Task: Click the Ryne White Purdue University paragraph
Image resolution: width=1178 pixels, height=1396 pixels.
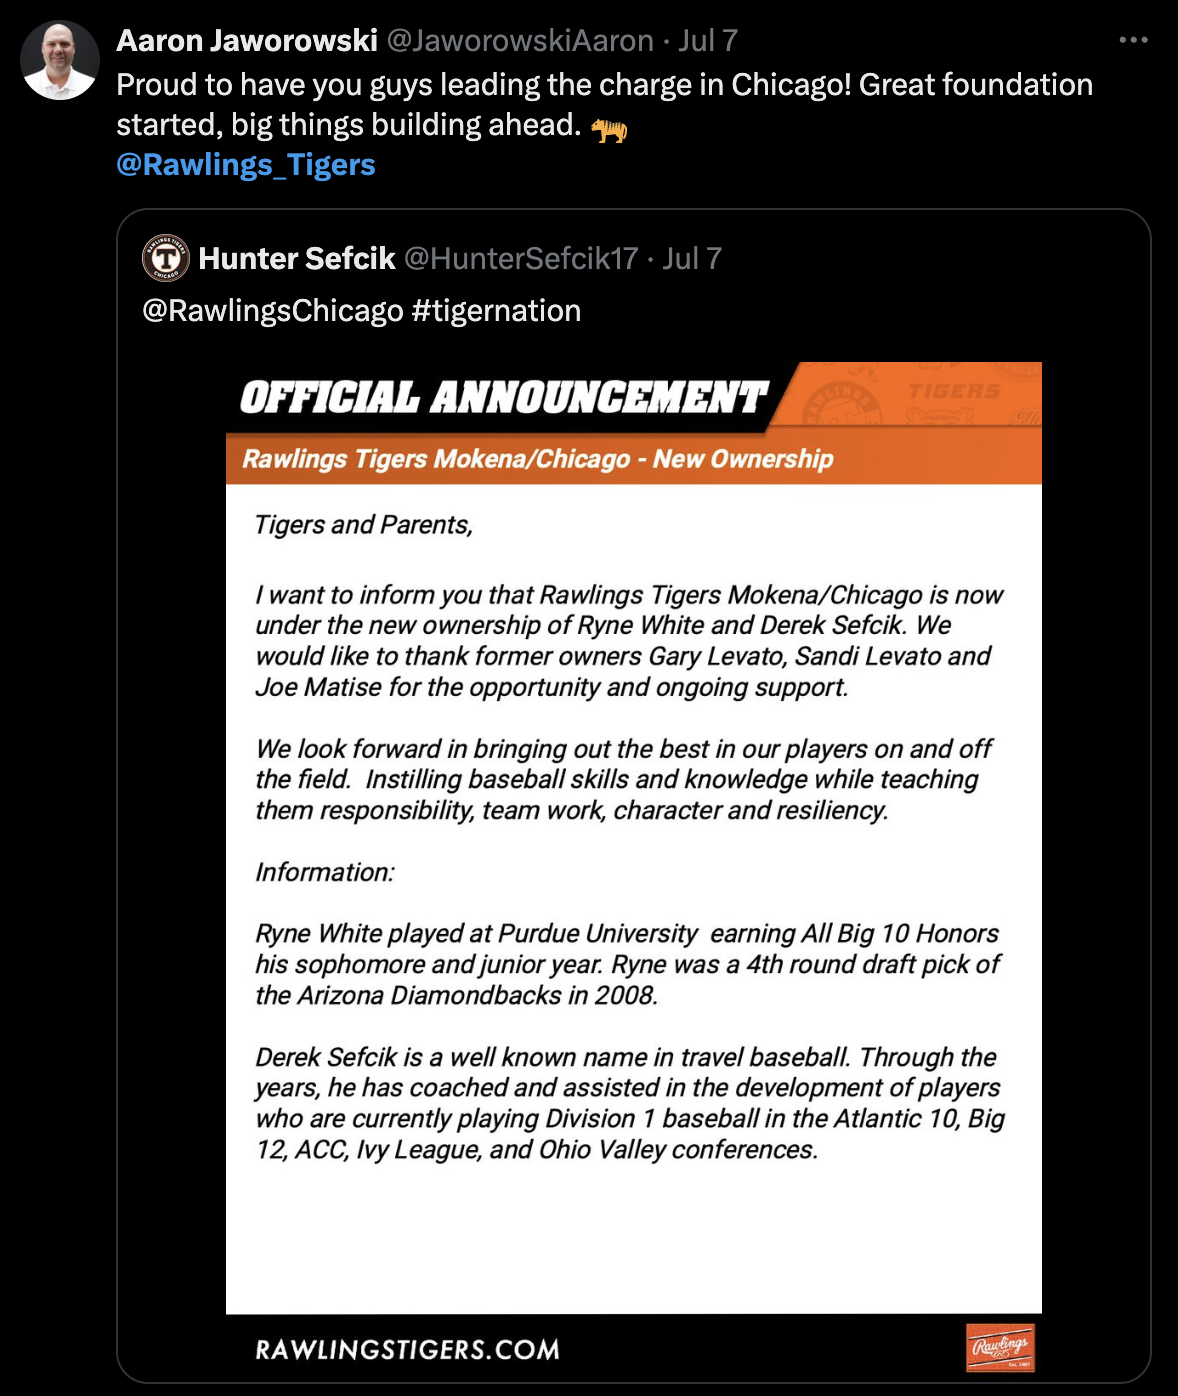Action: pos(628,964)
